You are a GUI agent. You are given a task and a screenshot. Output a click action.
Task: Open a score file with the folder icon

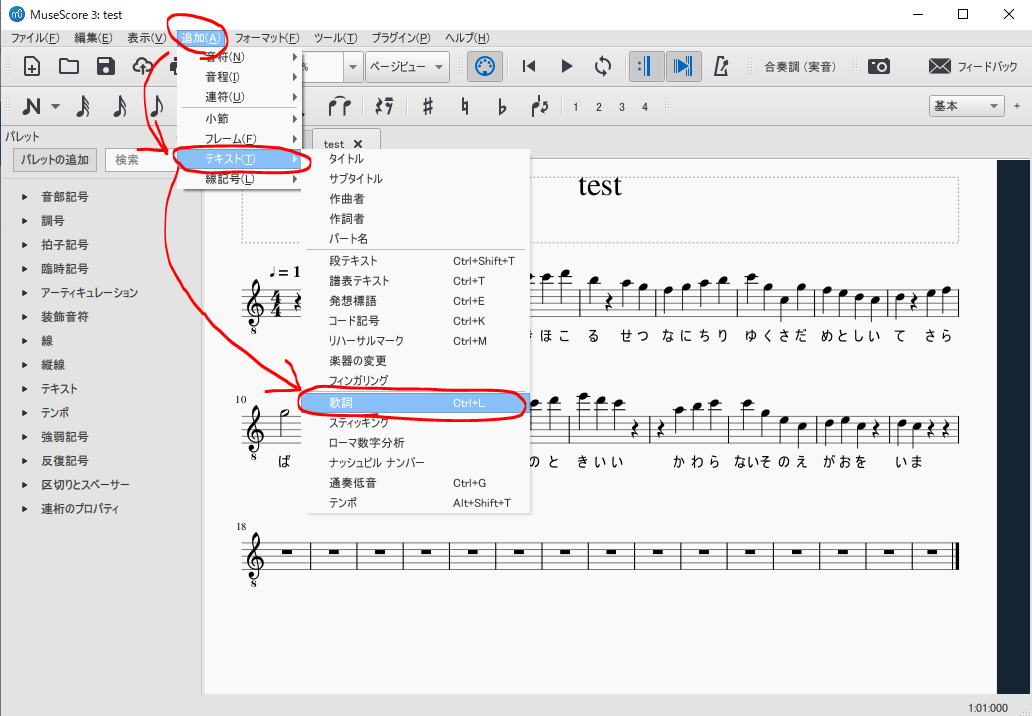(68, 66)
